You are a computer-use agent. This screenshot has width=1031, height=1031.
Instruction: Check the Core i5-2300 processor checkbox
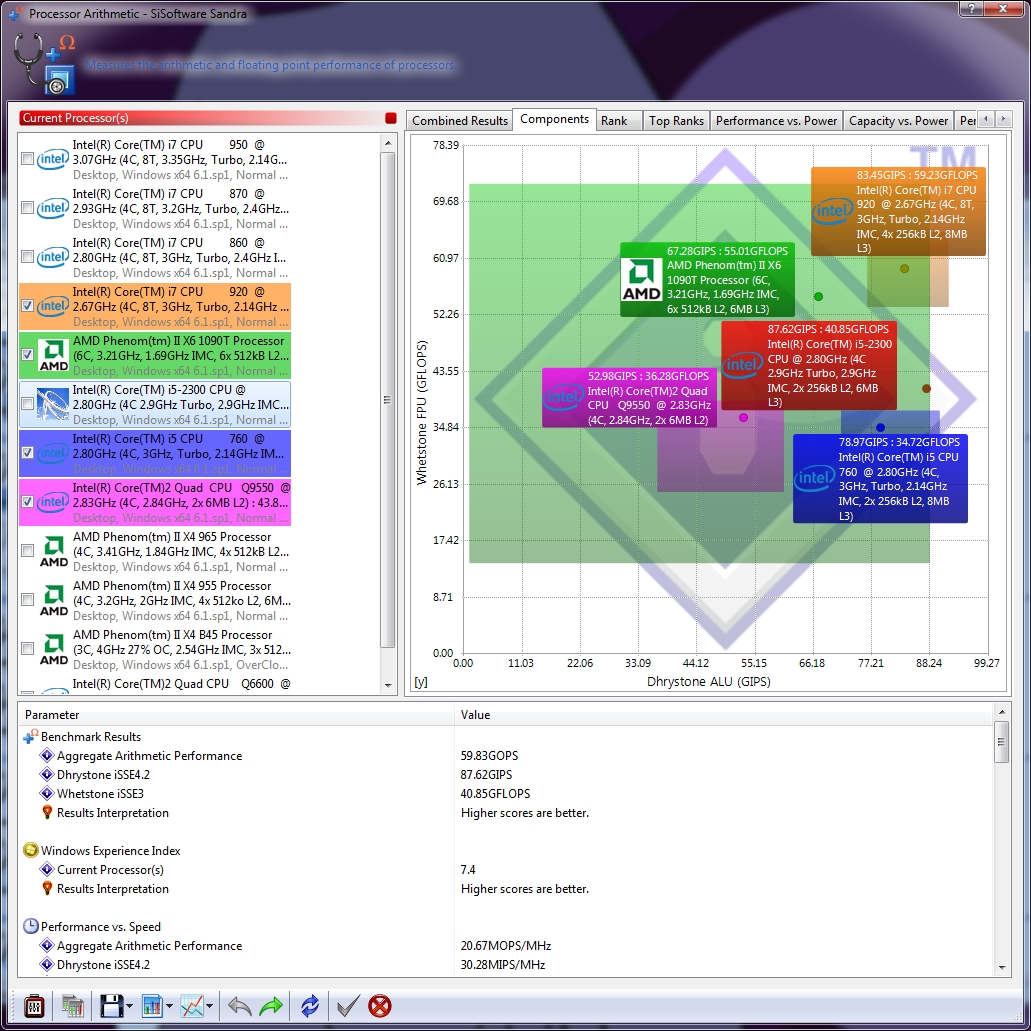tap(27, 404)
